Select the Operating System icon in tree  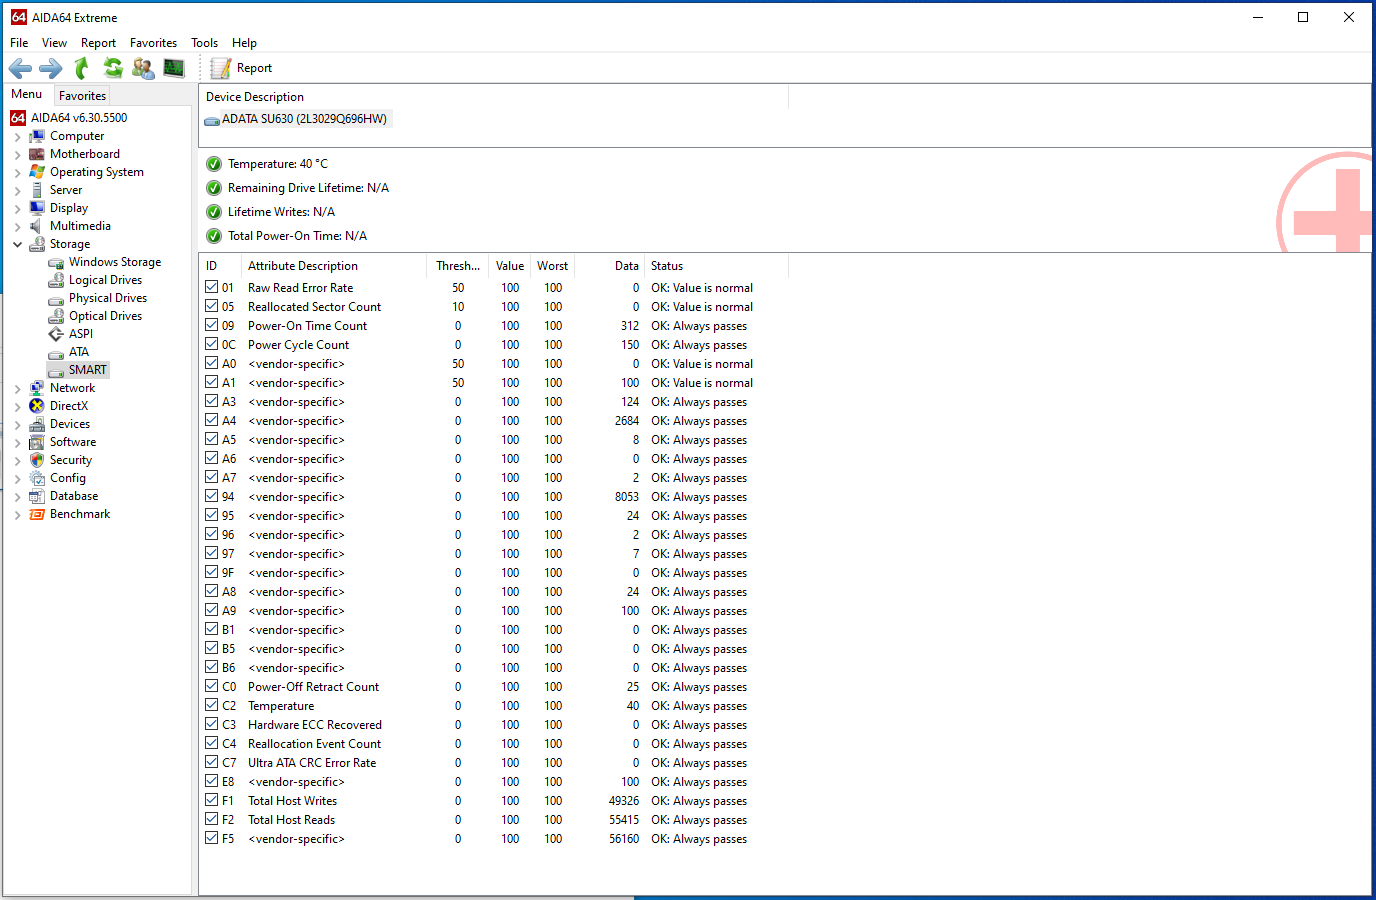click(x=37, y=172)
